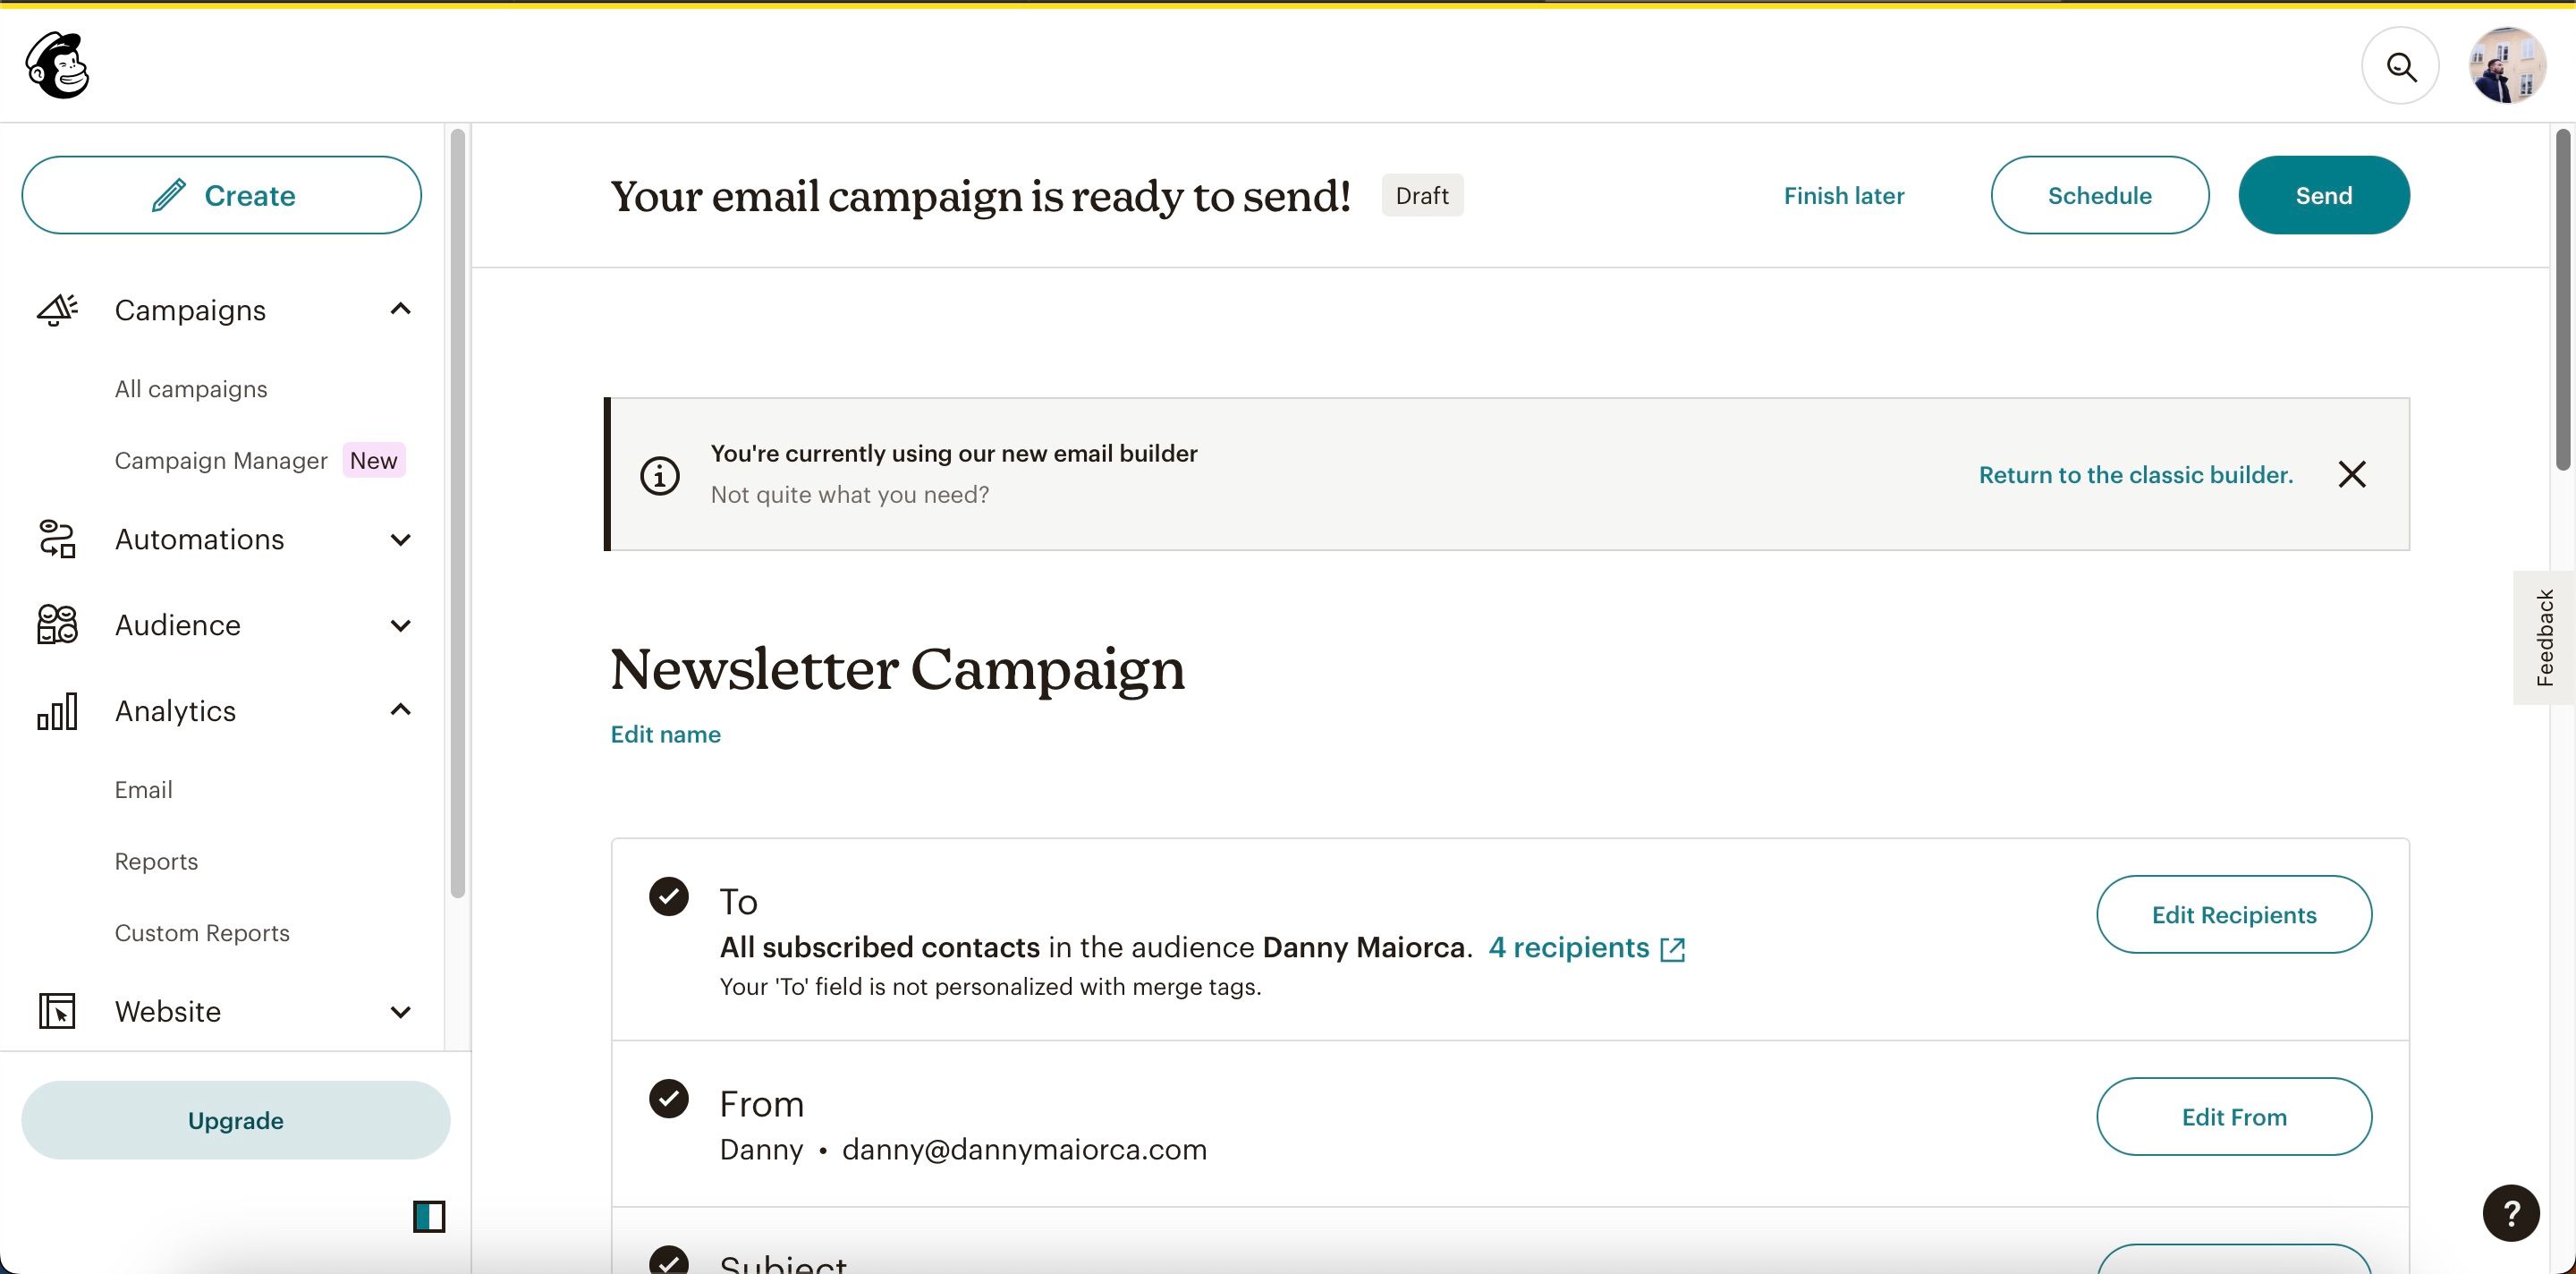Select the Campaigns megaphone icon
This screenshot has height=1274, width=2576.
(56, 310)
